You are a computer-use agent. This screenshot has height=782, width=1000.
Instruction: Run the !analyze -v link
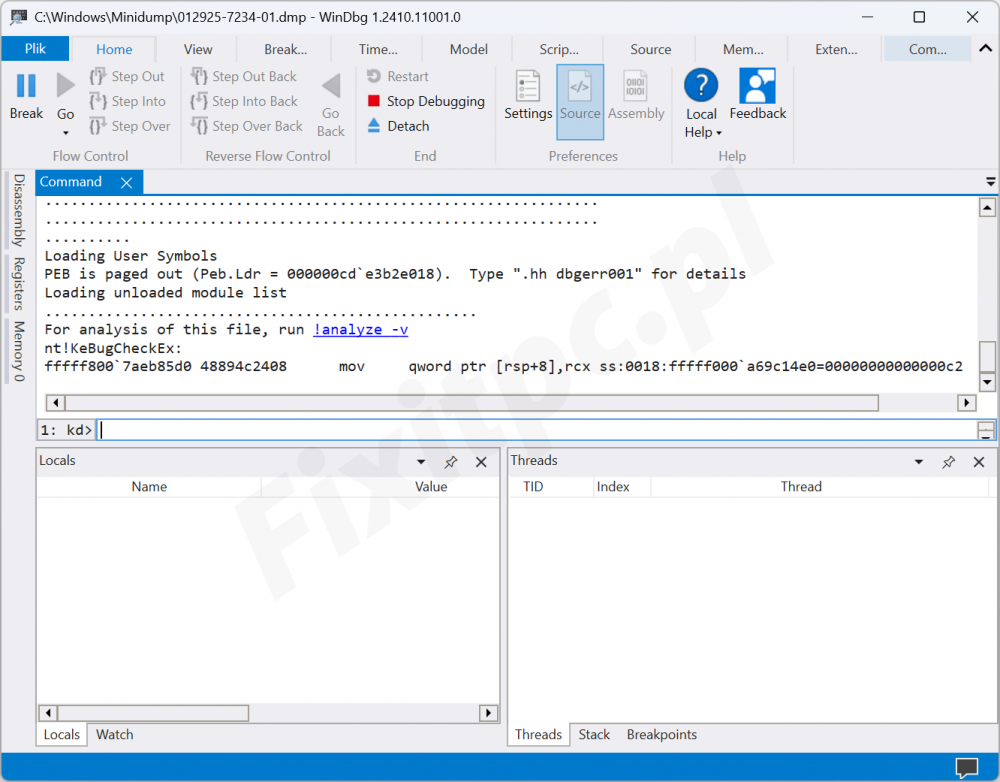pyautogui.click(x=360, y=330)
